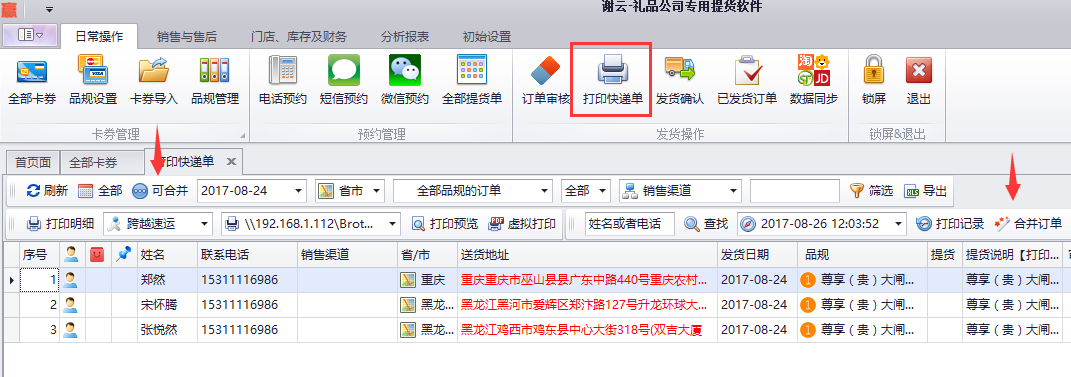1071x377 pixels.
Task: Click 导出 export button
Action: coord(926,191)
